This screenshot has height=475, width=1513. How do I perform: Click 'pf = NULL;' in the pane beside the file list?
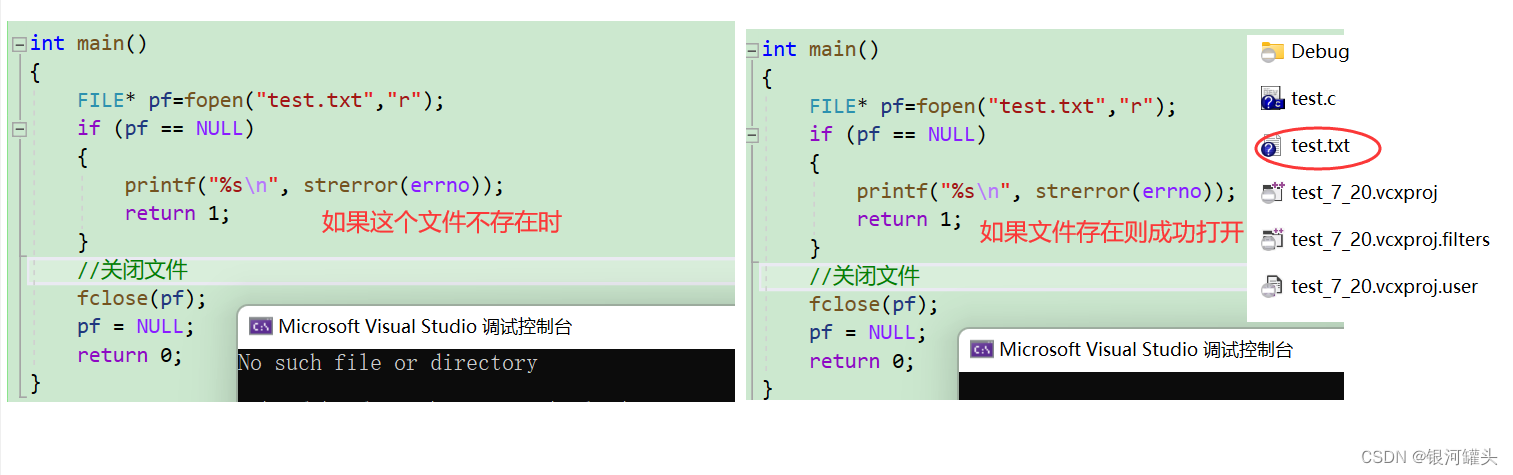[x=868, y=332]
